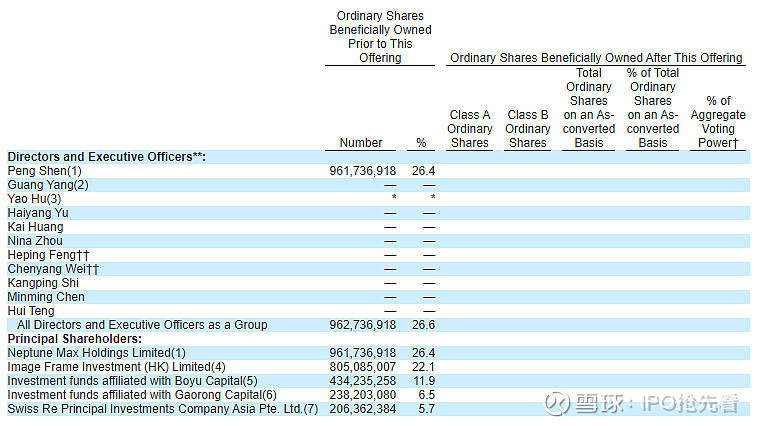Click the 'Kai Huang' name
Screen dimensions: 761x426
pos(35,227)
